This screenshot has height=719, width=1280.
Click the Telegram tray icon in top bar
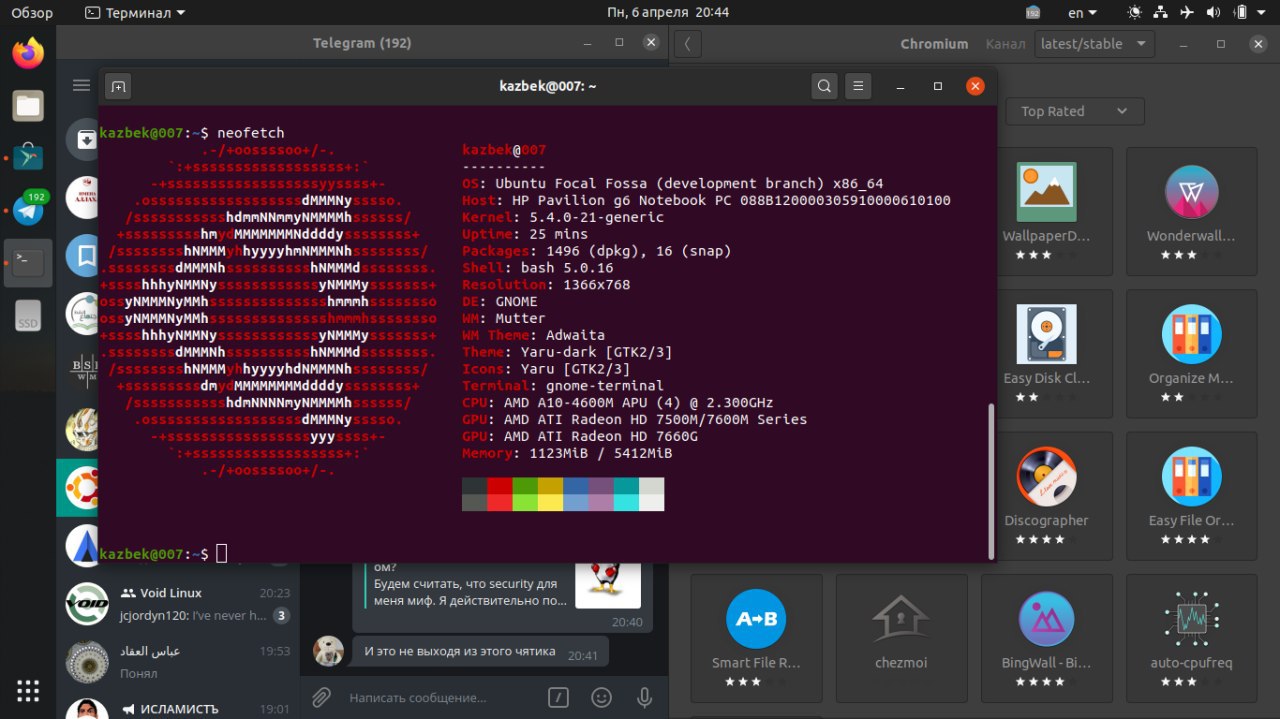1033,13
